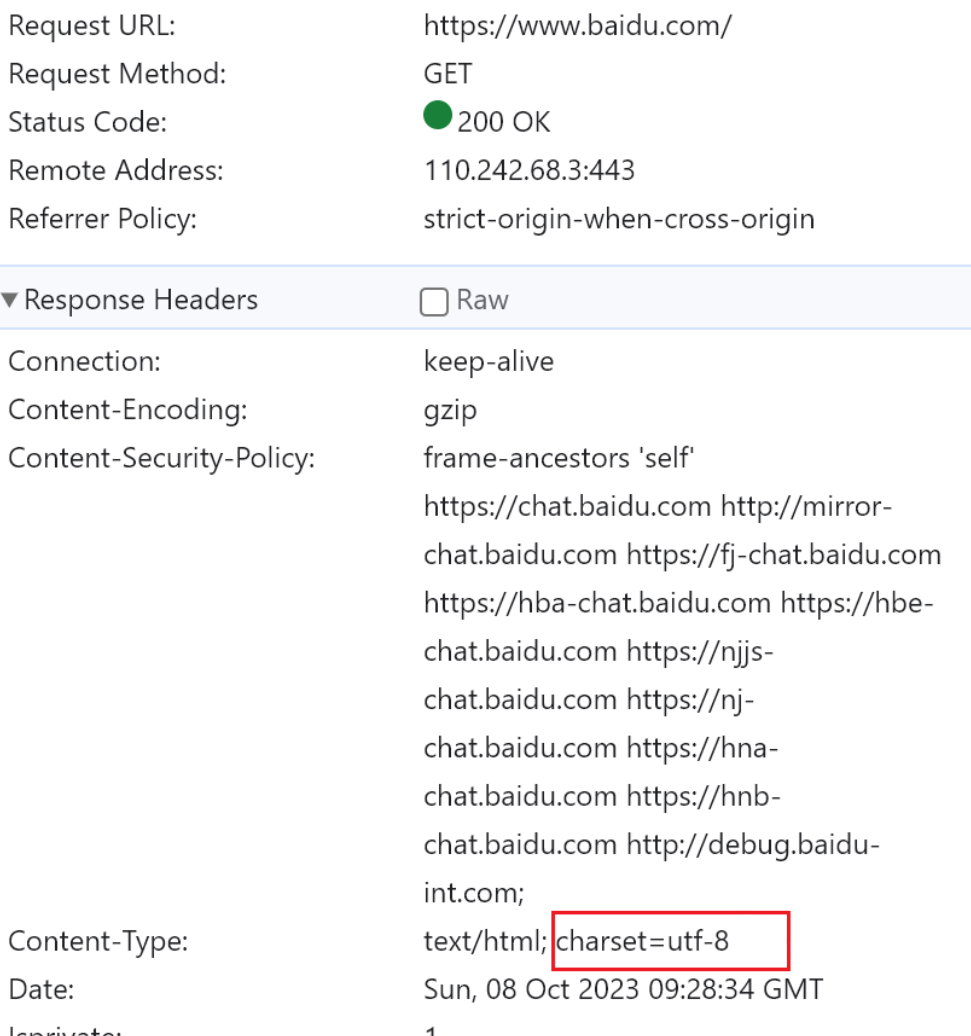Click the frame-ancestors 'self' value text

point(559,459)
